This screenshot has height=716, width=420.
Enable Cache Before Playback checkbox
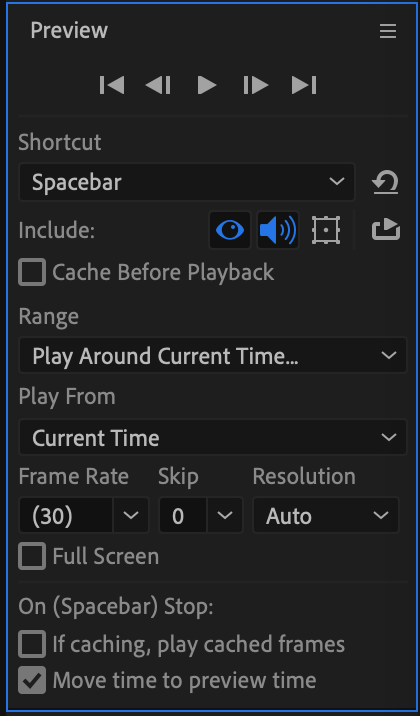(32, 272)
